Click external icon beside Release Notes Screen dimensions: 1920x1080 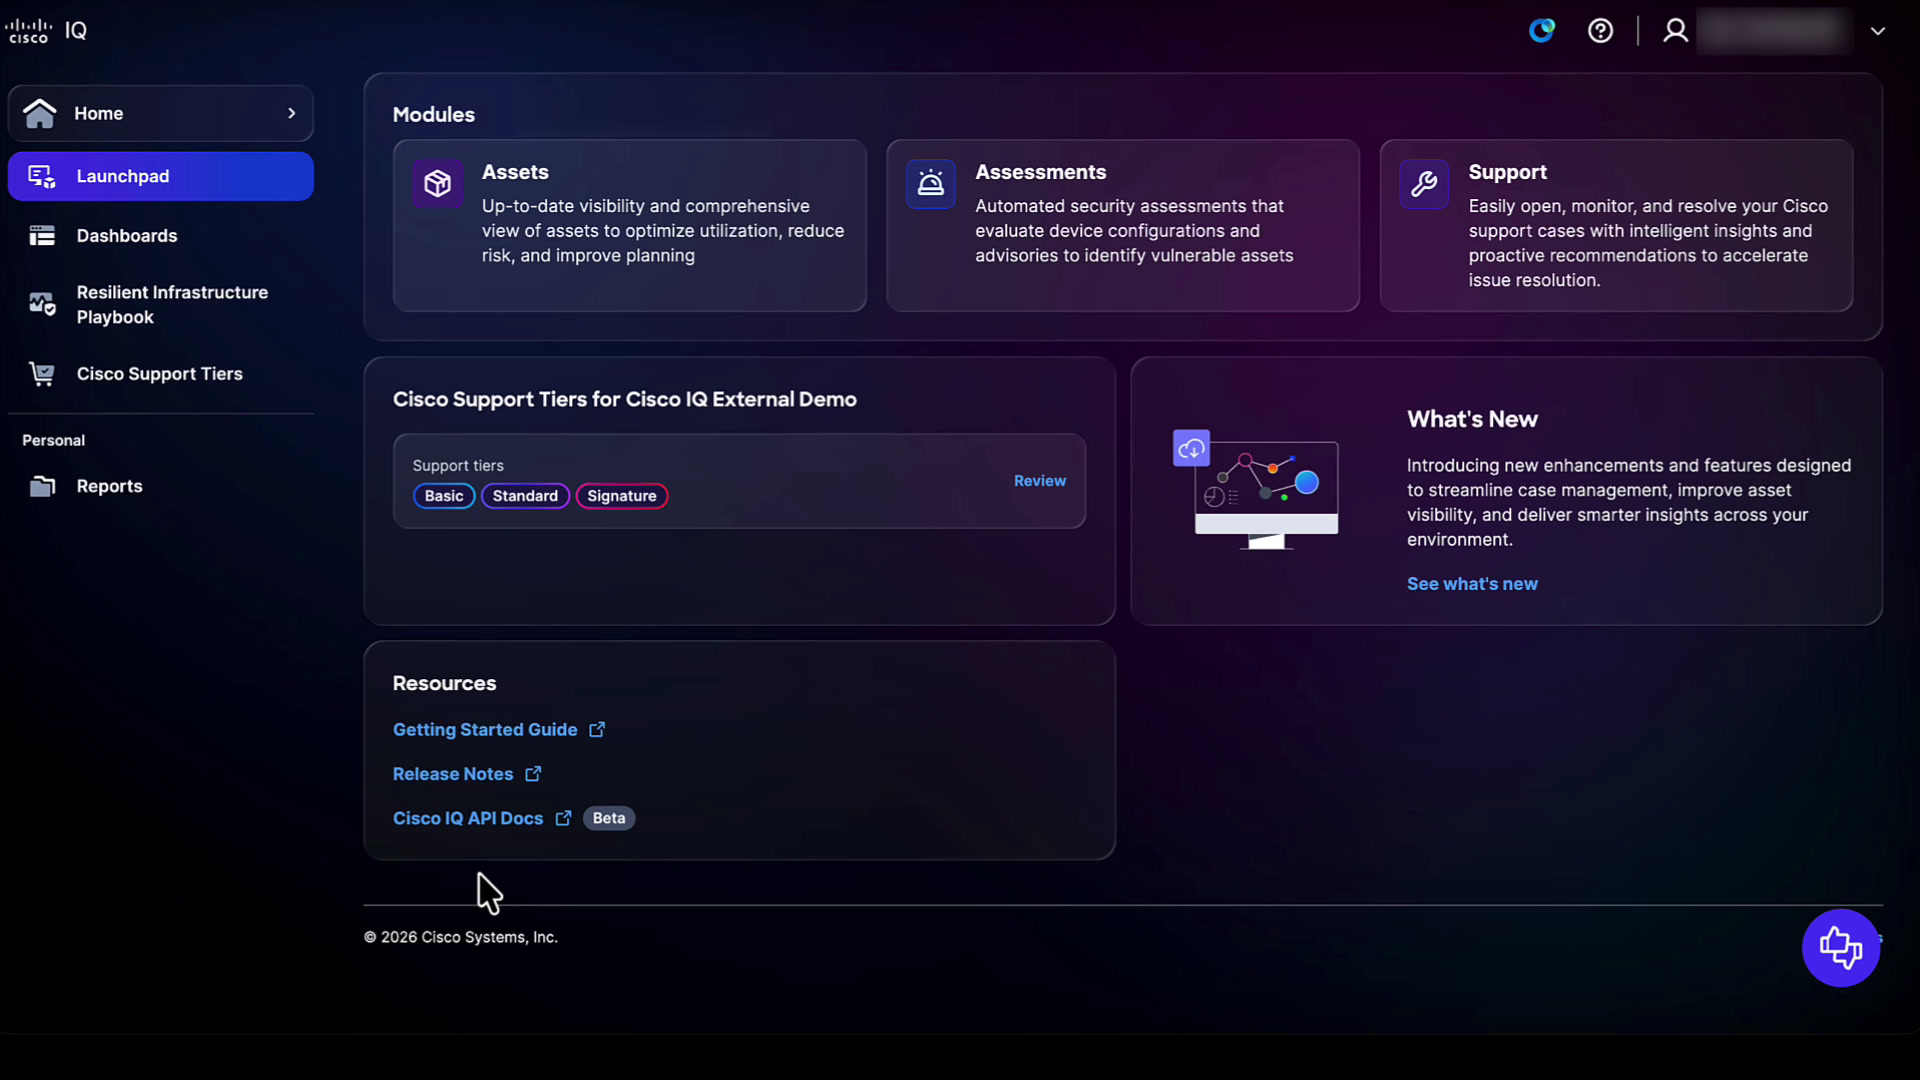533,774
